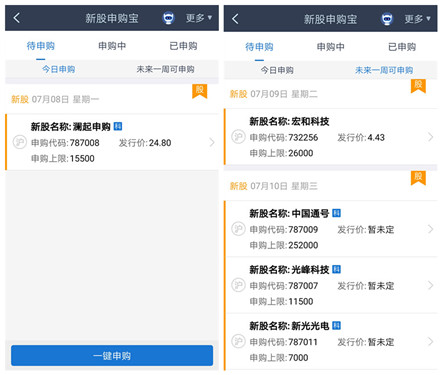Tap the 07月08日 星期一 date header

(x=65, y=99)
